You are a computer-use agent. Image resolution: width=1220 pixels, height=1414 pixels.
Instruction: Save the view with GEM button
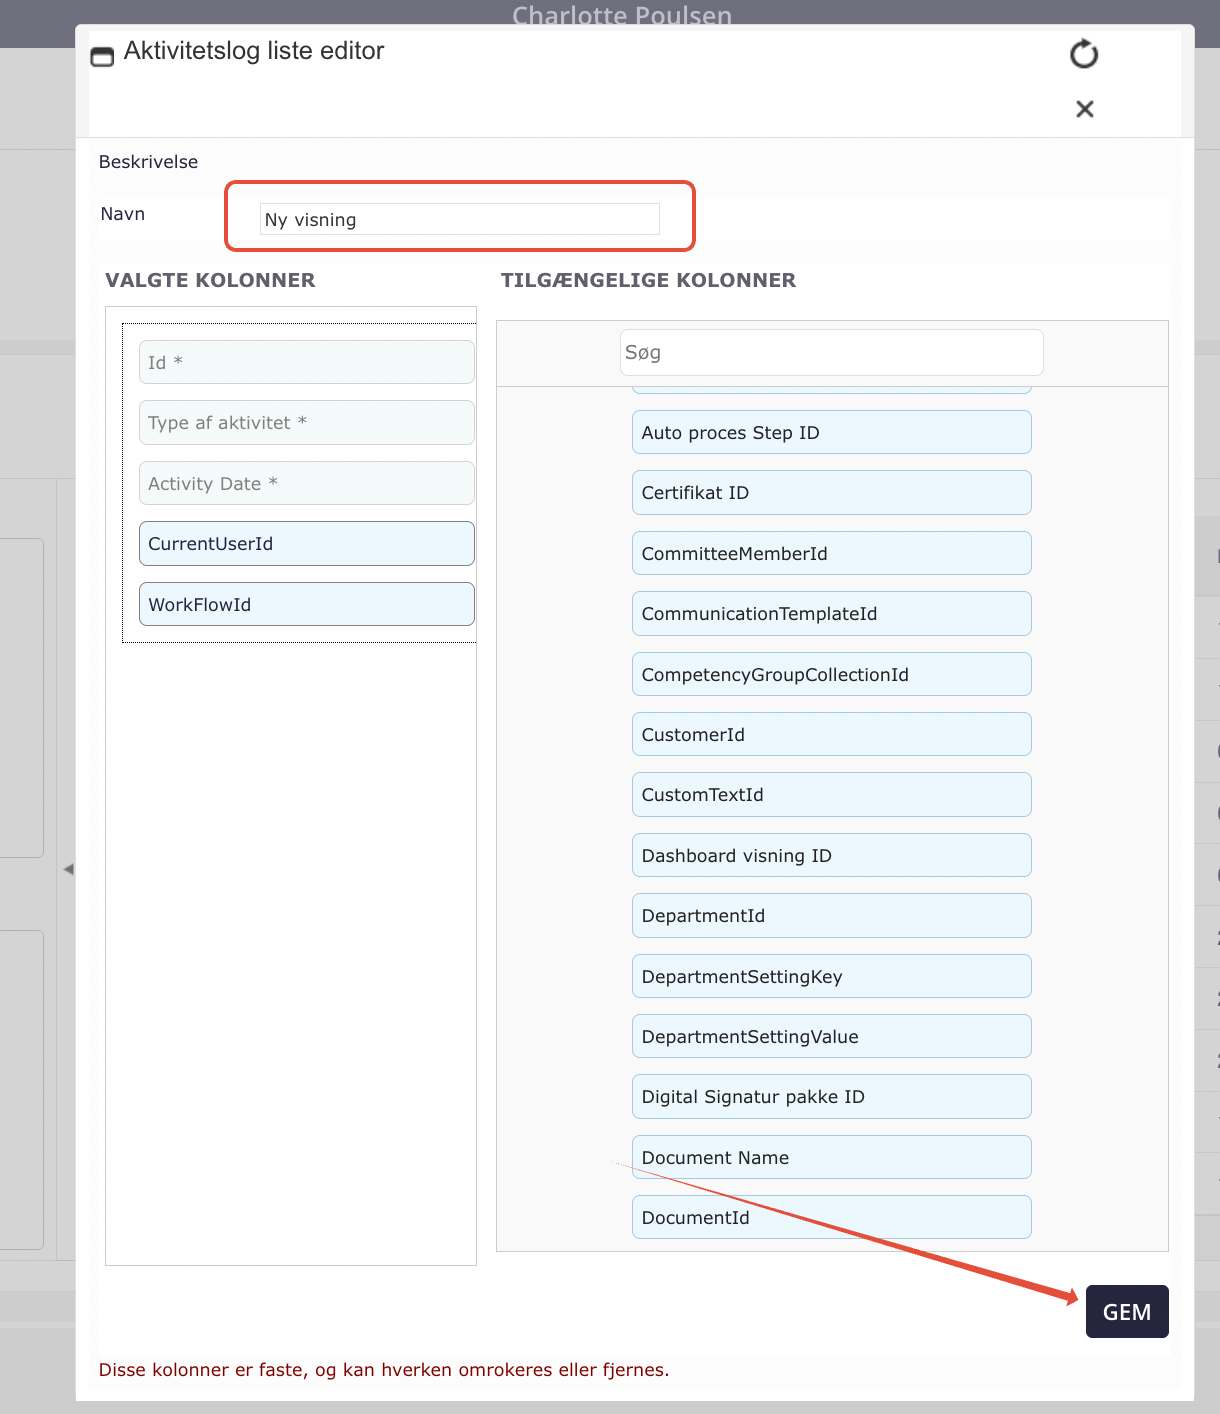click(x=1127, y=1312)
